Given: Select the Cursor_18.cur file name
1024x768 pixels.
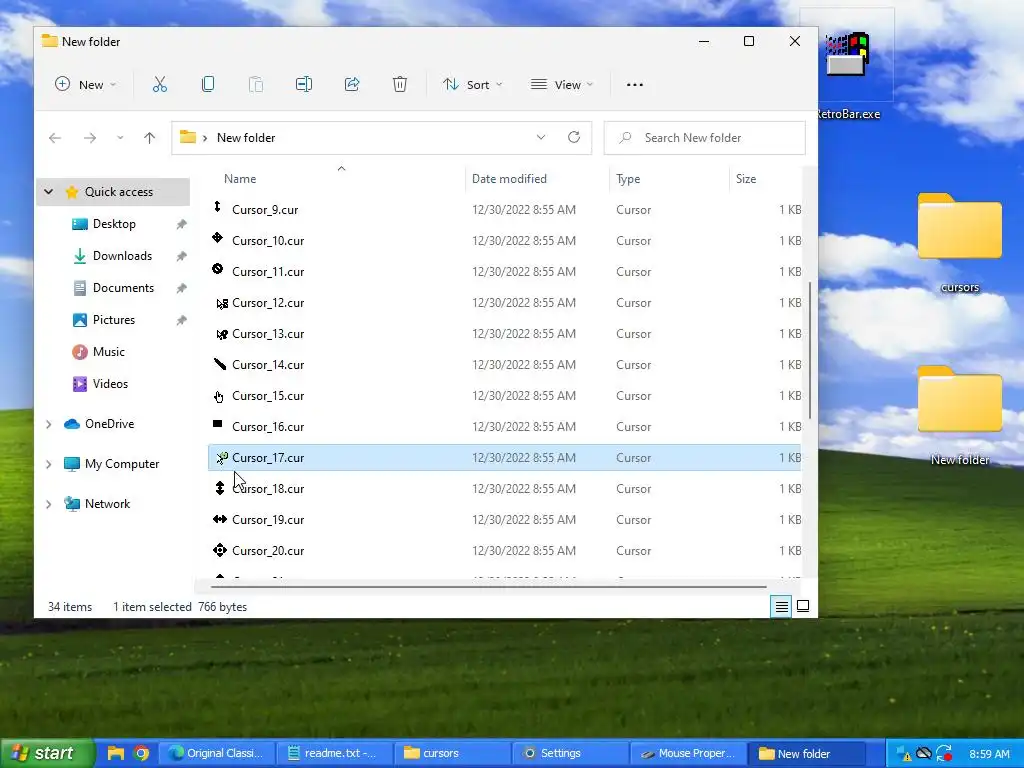Looking at the screenshot, I should pyautogui.click(x=268, y=488).
